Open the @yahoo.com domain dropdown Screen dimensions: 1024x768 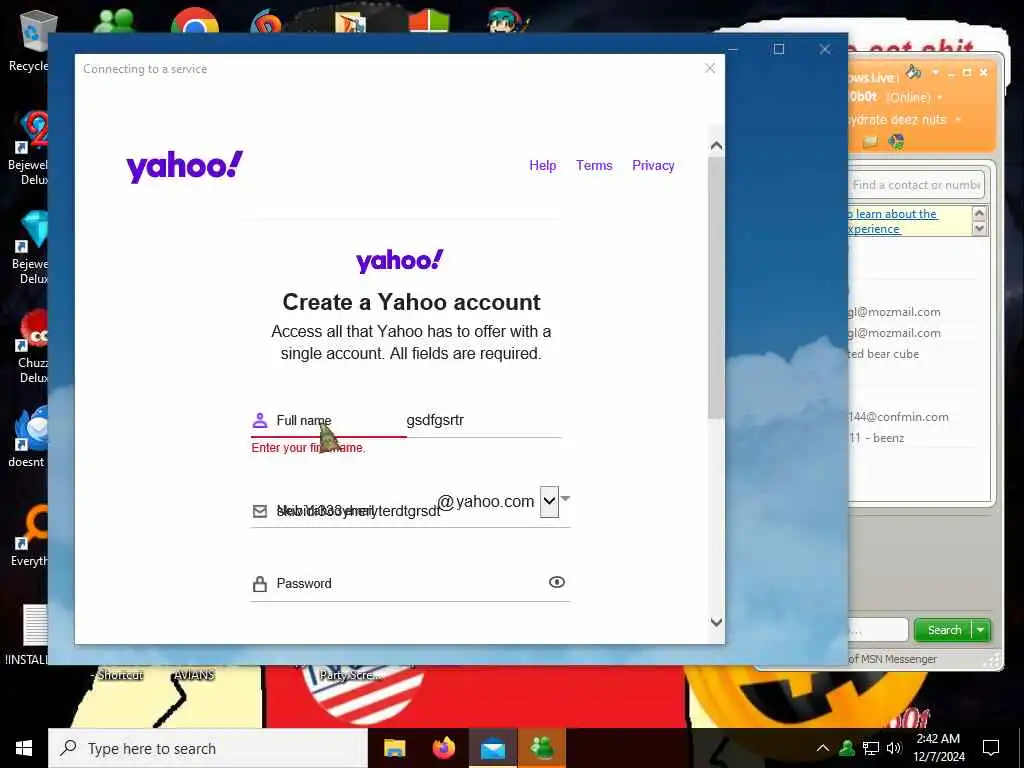pos(549,502)
